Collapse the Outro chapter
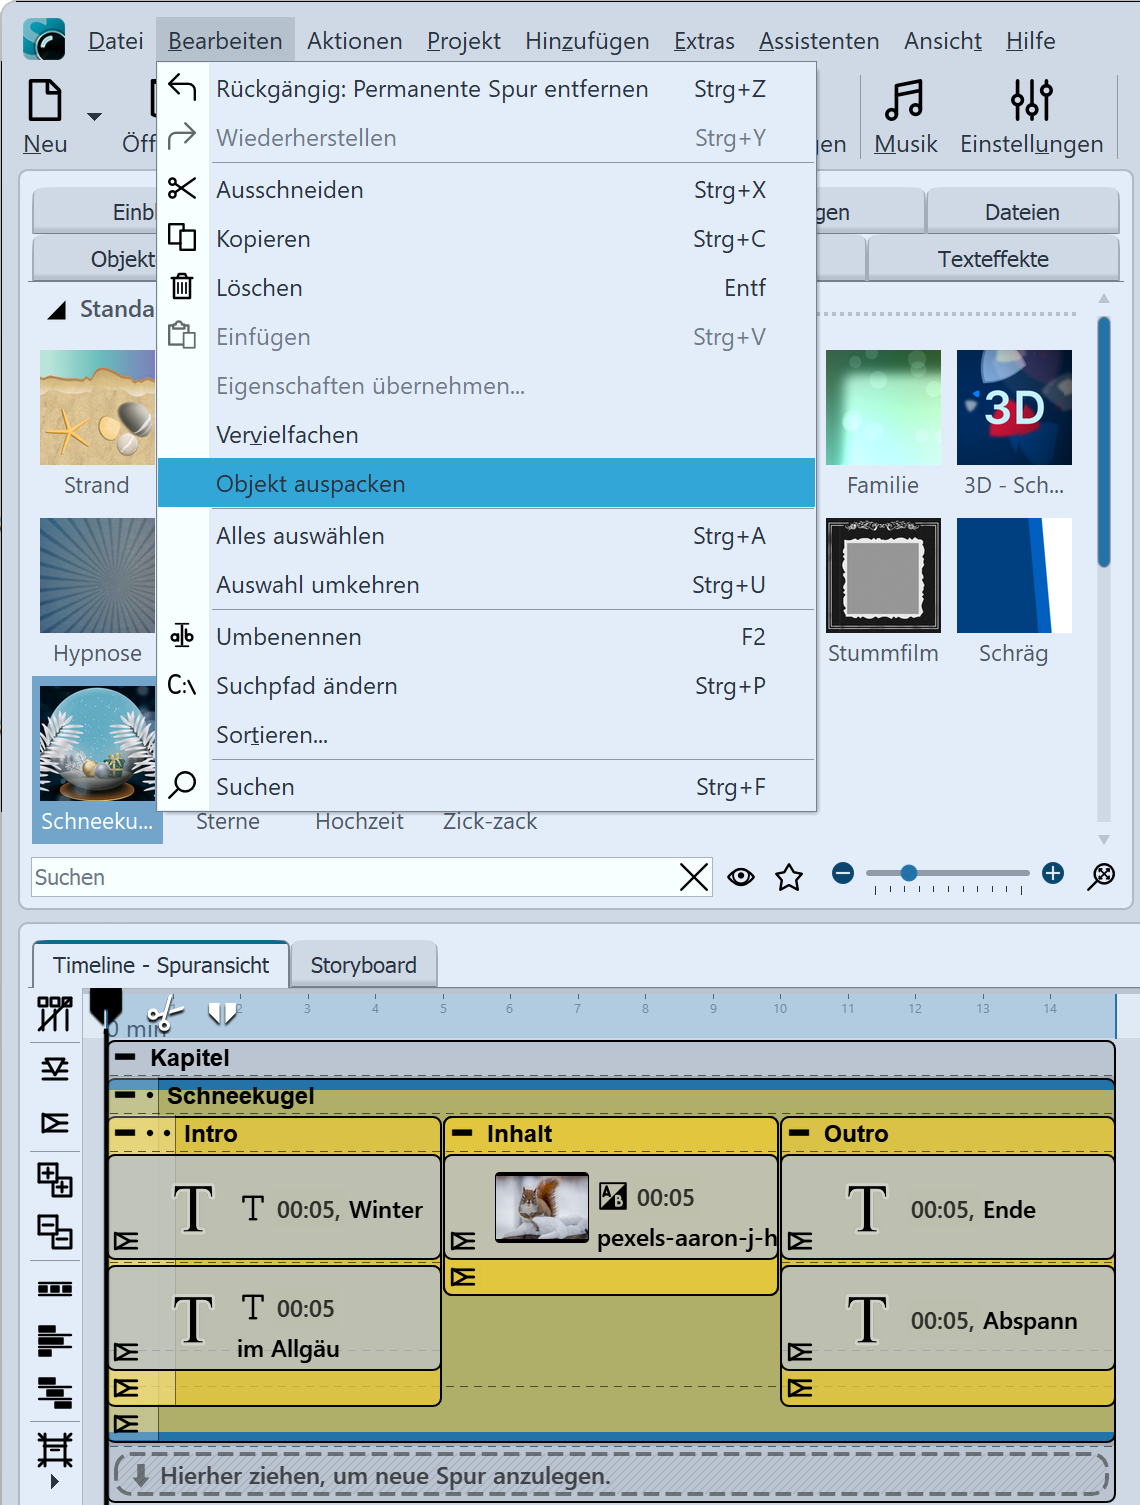Image resolution: width=1140 pixels, height=1505 pixels. tap(799, 1133)
